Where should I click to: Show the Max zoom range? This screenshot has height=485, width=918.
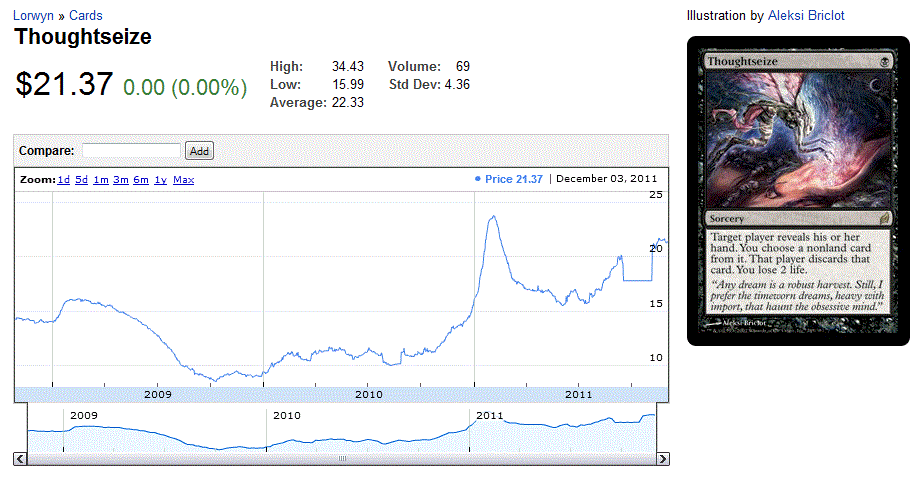[183, 180]
